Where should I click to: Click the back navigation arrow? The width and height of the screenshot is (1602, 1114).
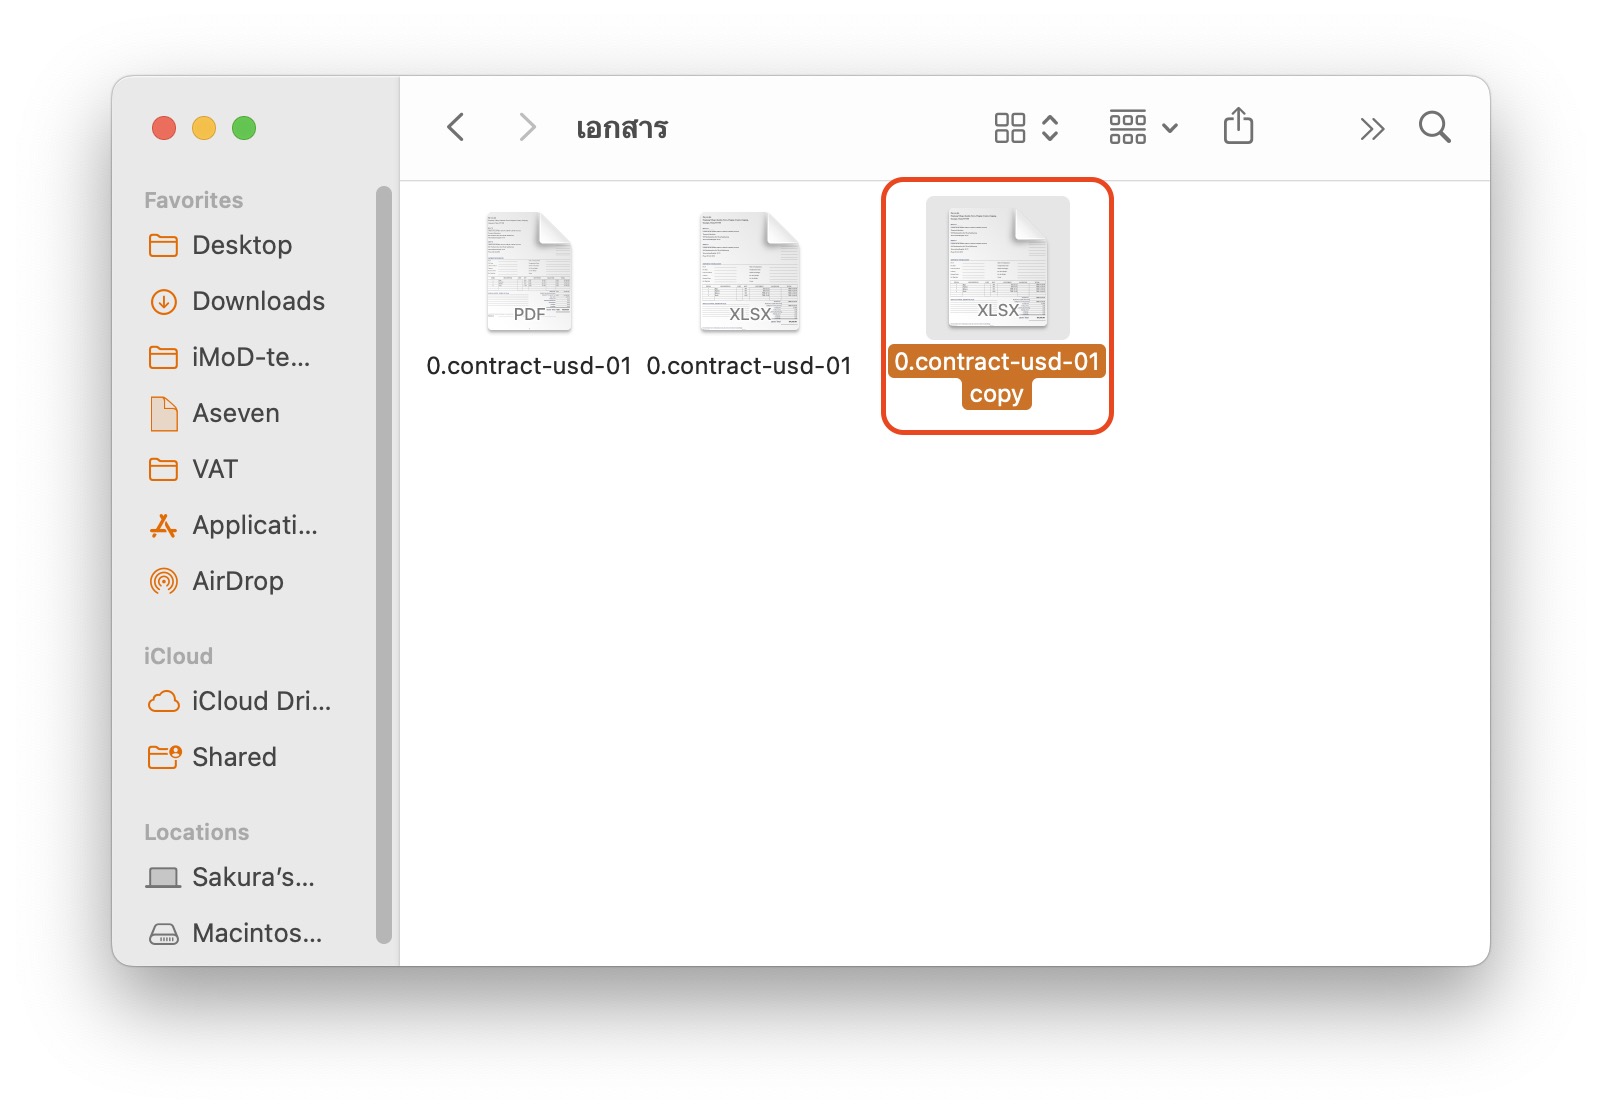[456, 128]
